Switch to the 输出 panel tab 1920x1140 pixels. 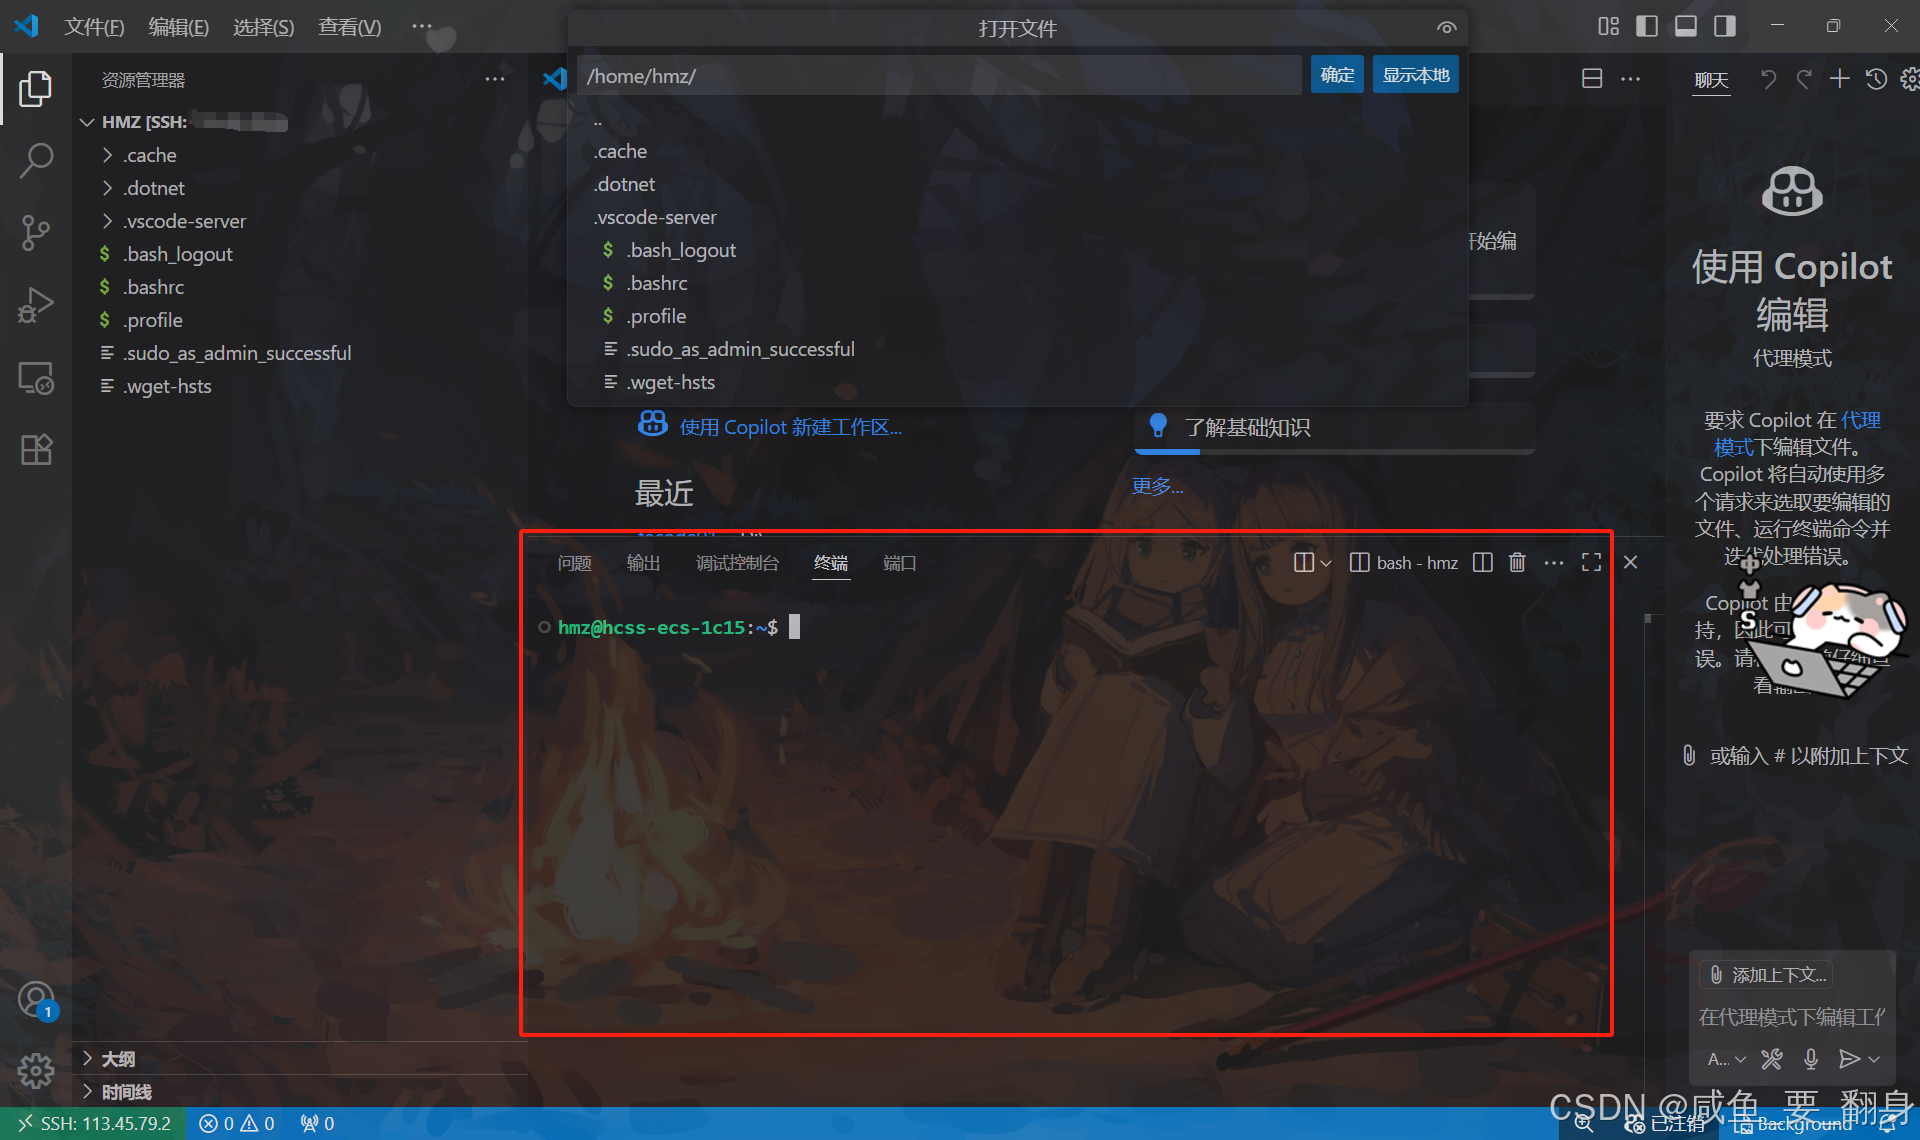(x=643, y=563)
